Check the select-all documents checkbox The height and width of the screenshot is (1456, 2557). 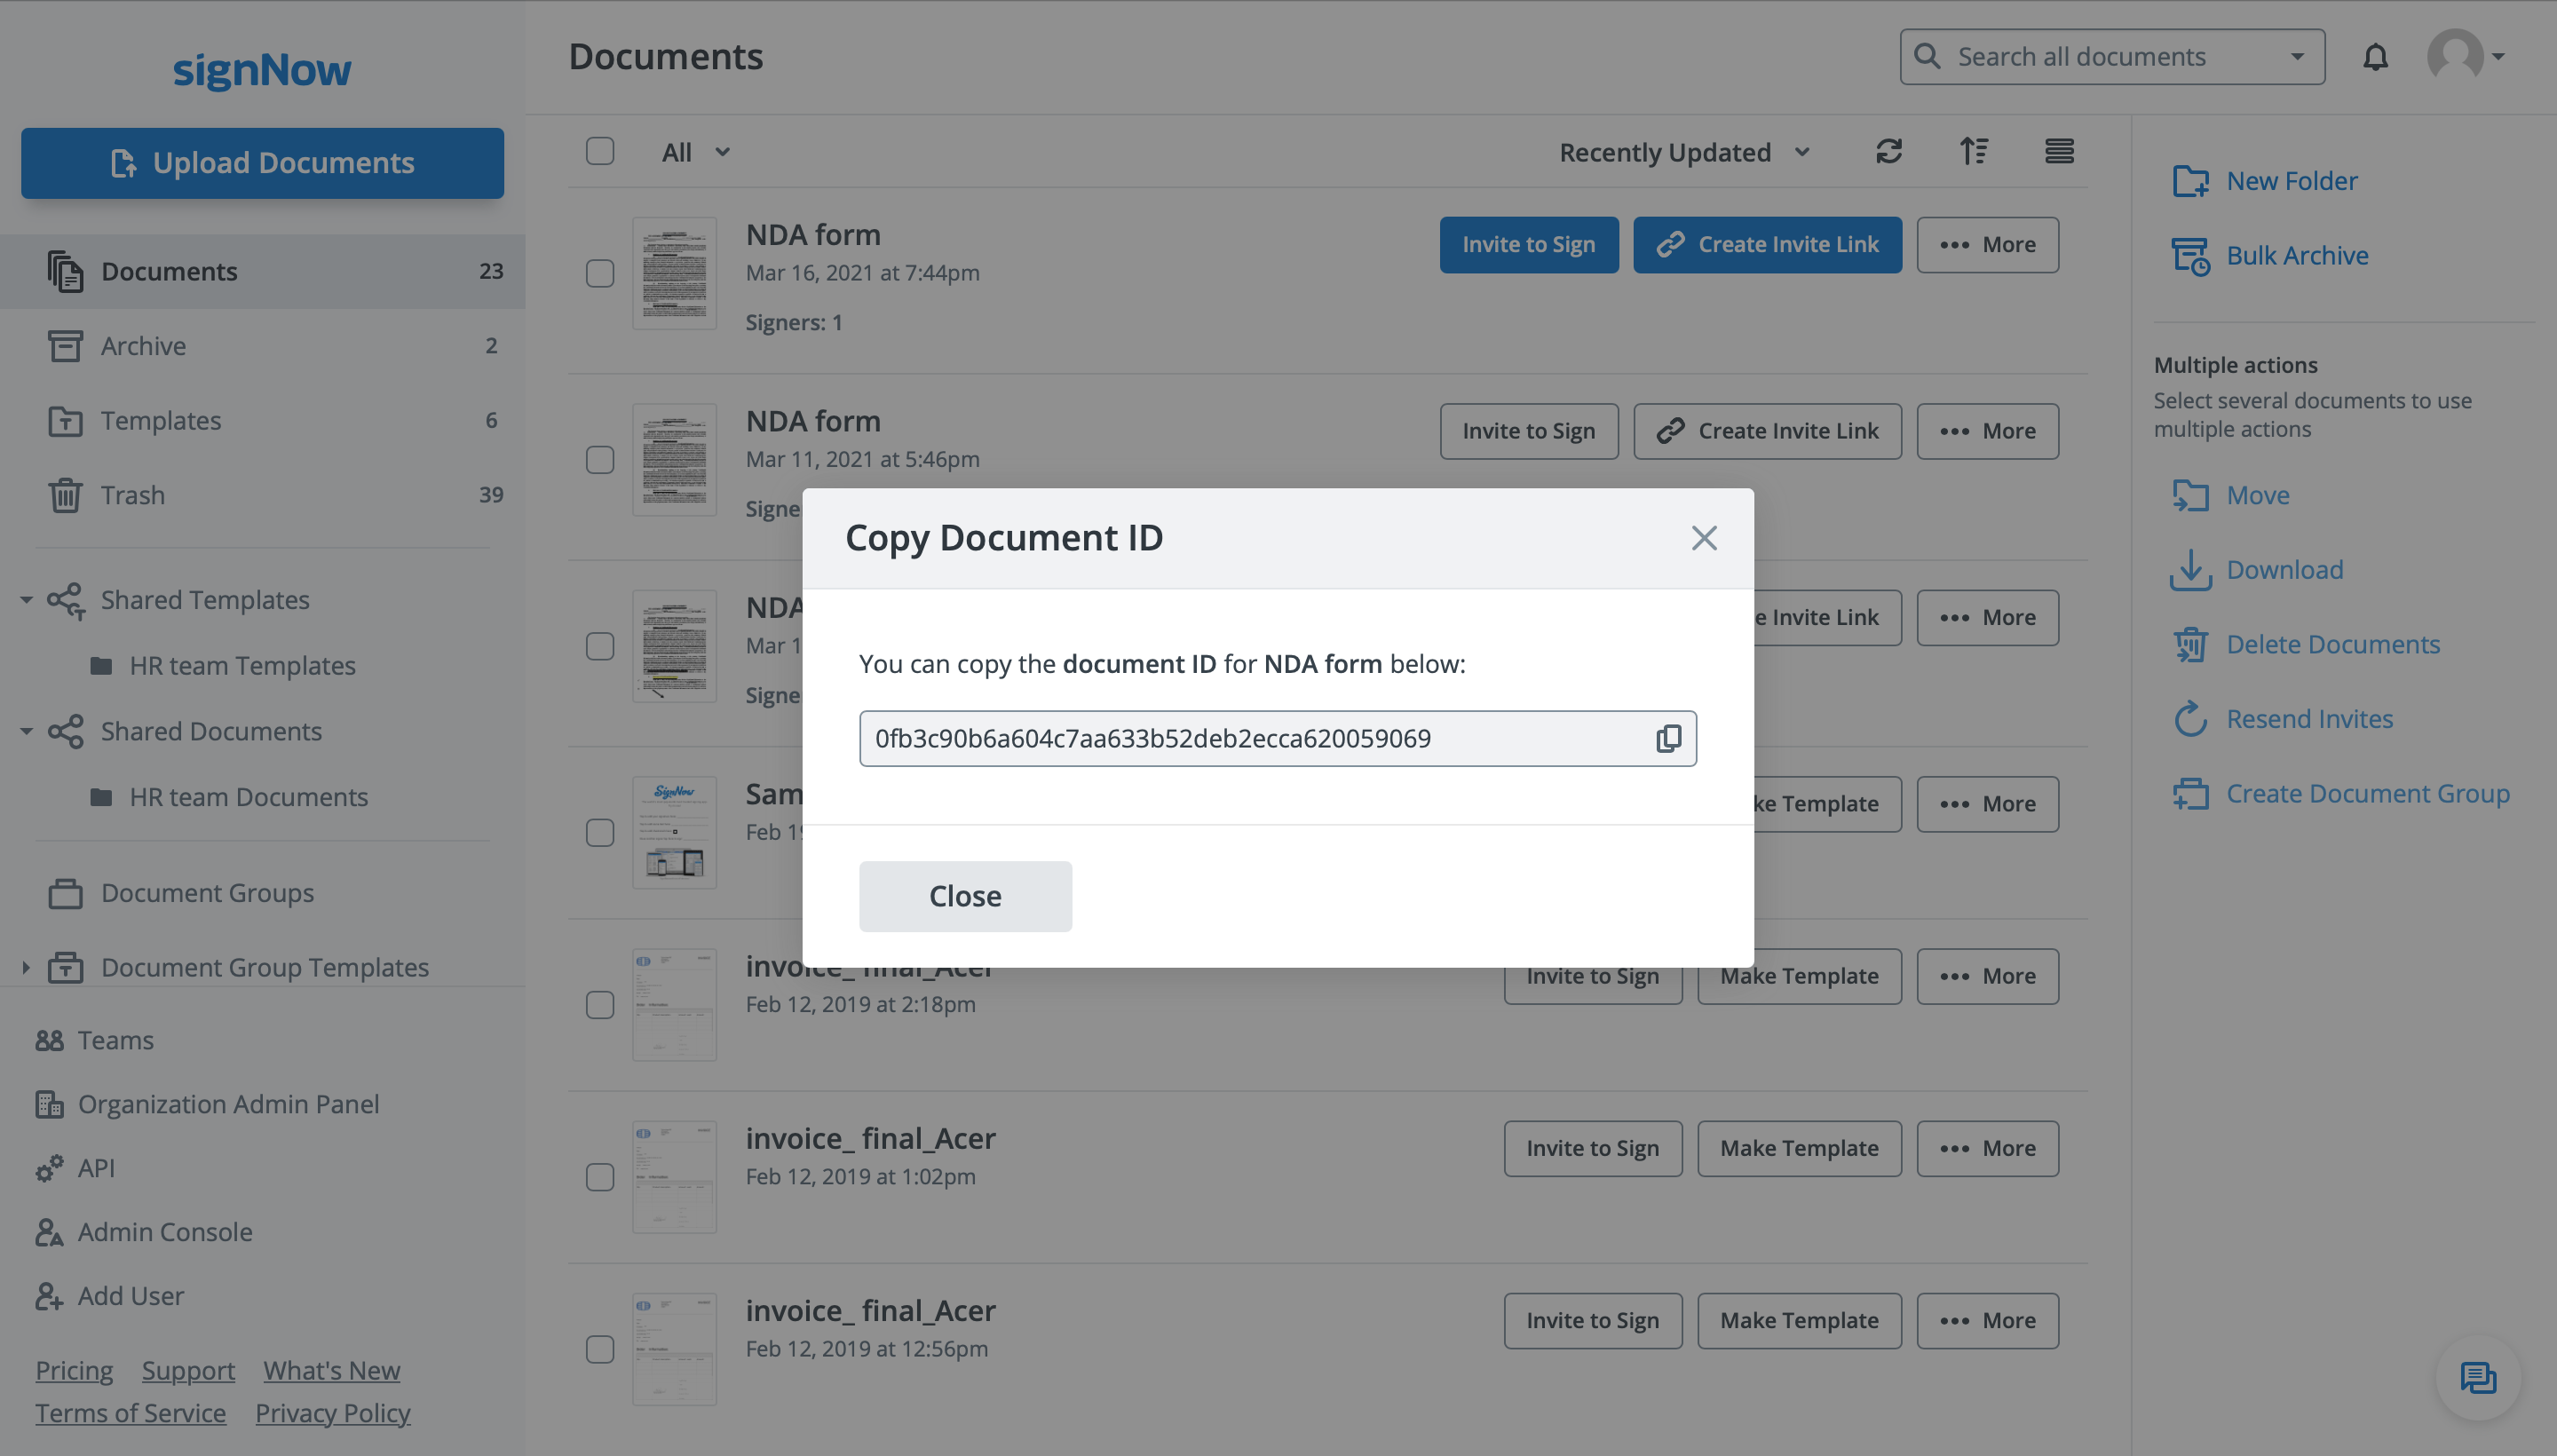[x=600, y=151]
